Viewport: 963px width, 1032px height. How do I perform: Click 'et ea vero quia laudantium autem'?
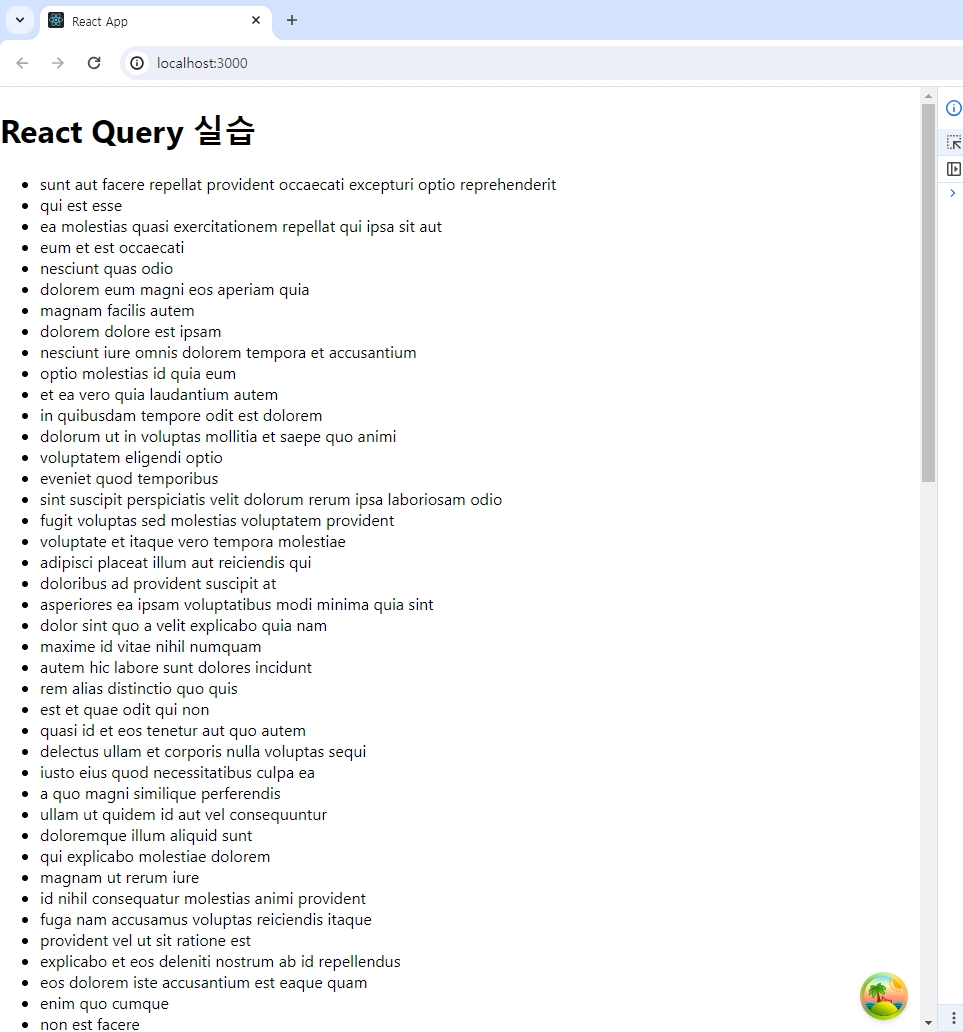tap(159, 395)
